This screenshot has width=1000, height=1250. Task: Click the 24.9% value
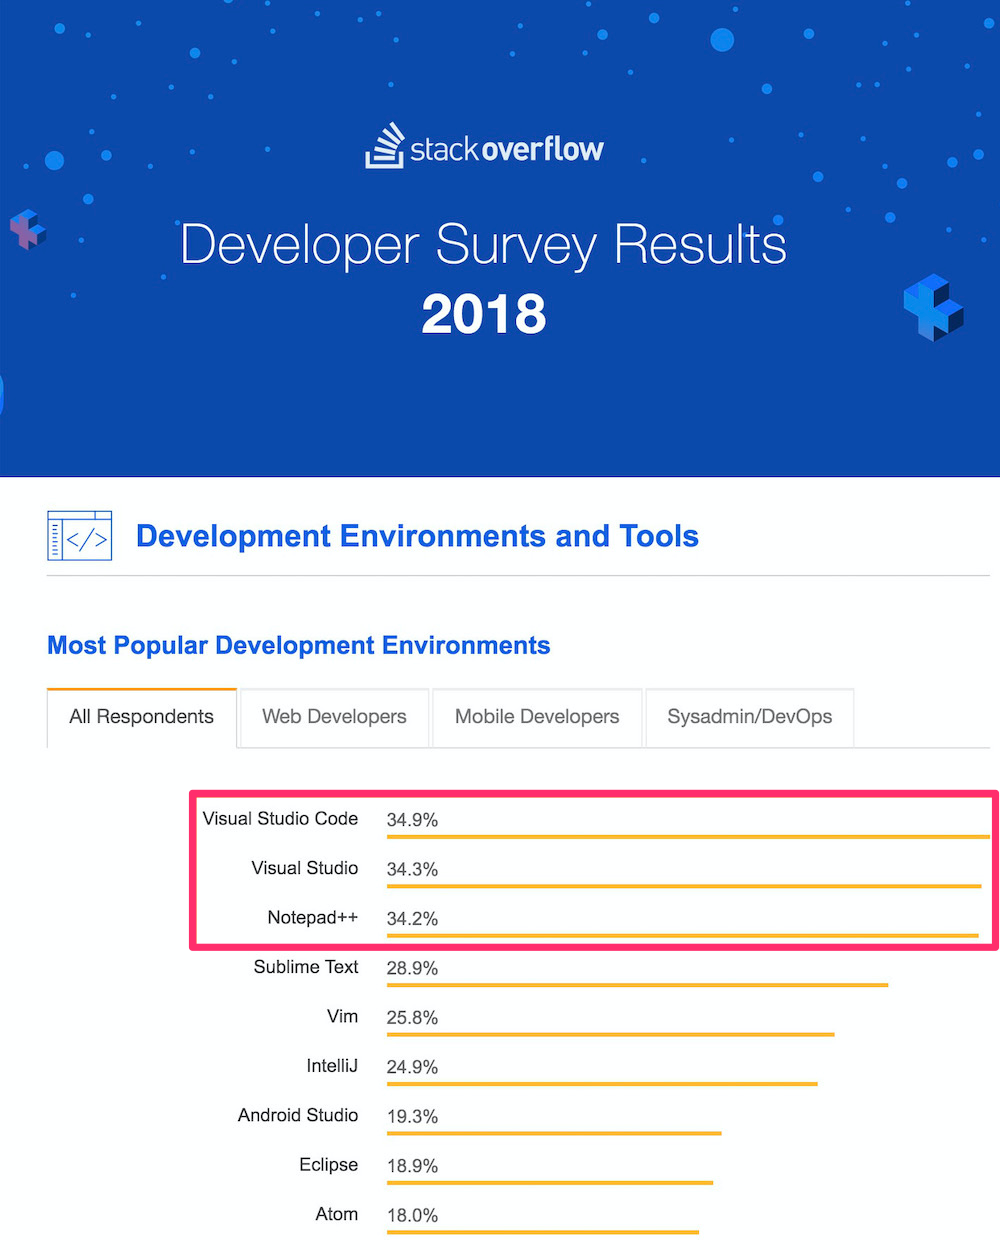(x=412, y=1067)
